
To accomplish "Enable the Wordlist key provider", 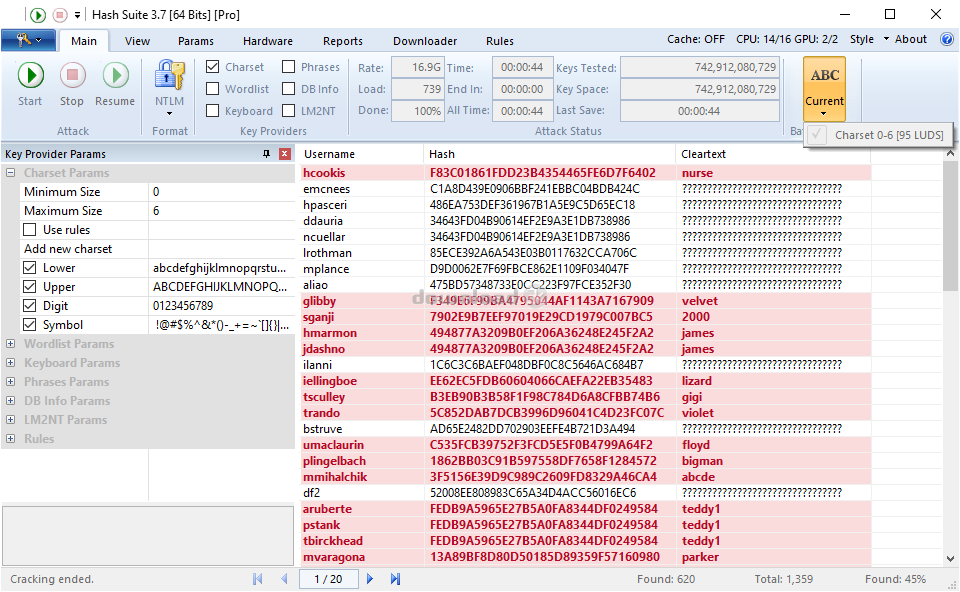I will click(x=212, y=89).
